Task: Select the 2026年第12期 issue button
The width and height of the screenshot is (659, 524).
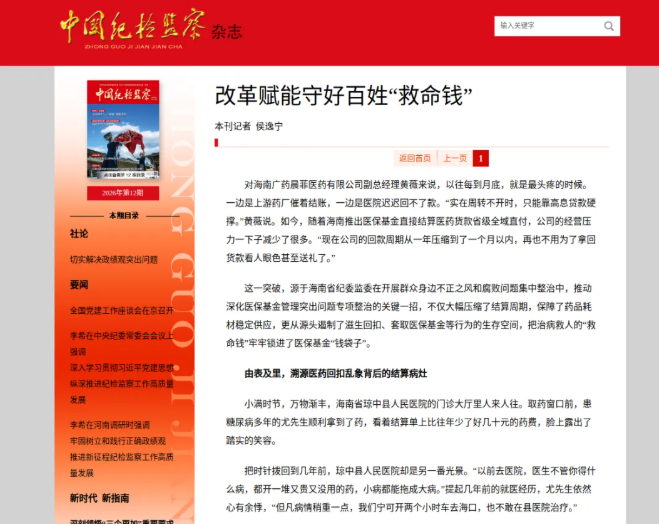Action: click(123, 193)
